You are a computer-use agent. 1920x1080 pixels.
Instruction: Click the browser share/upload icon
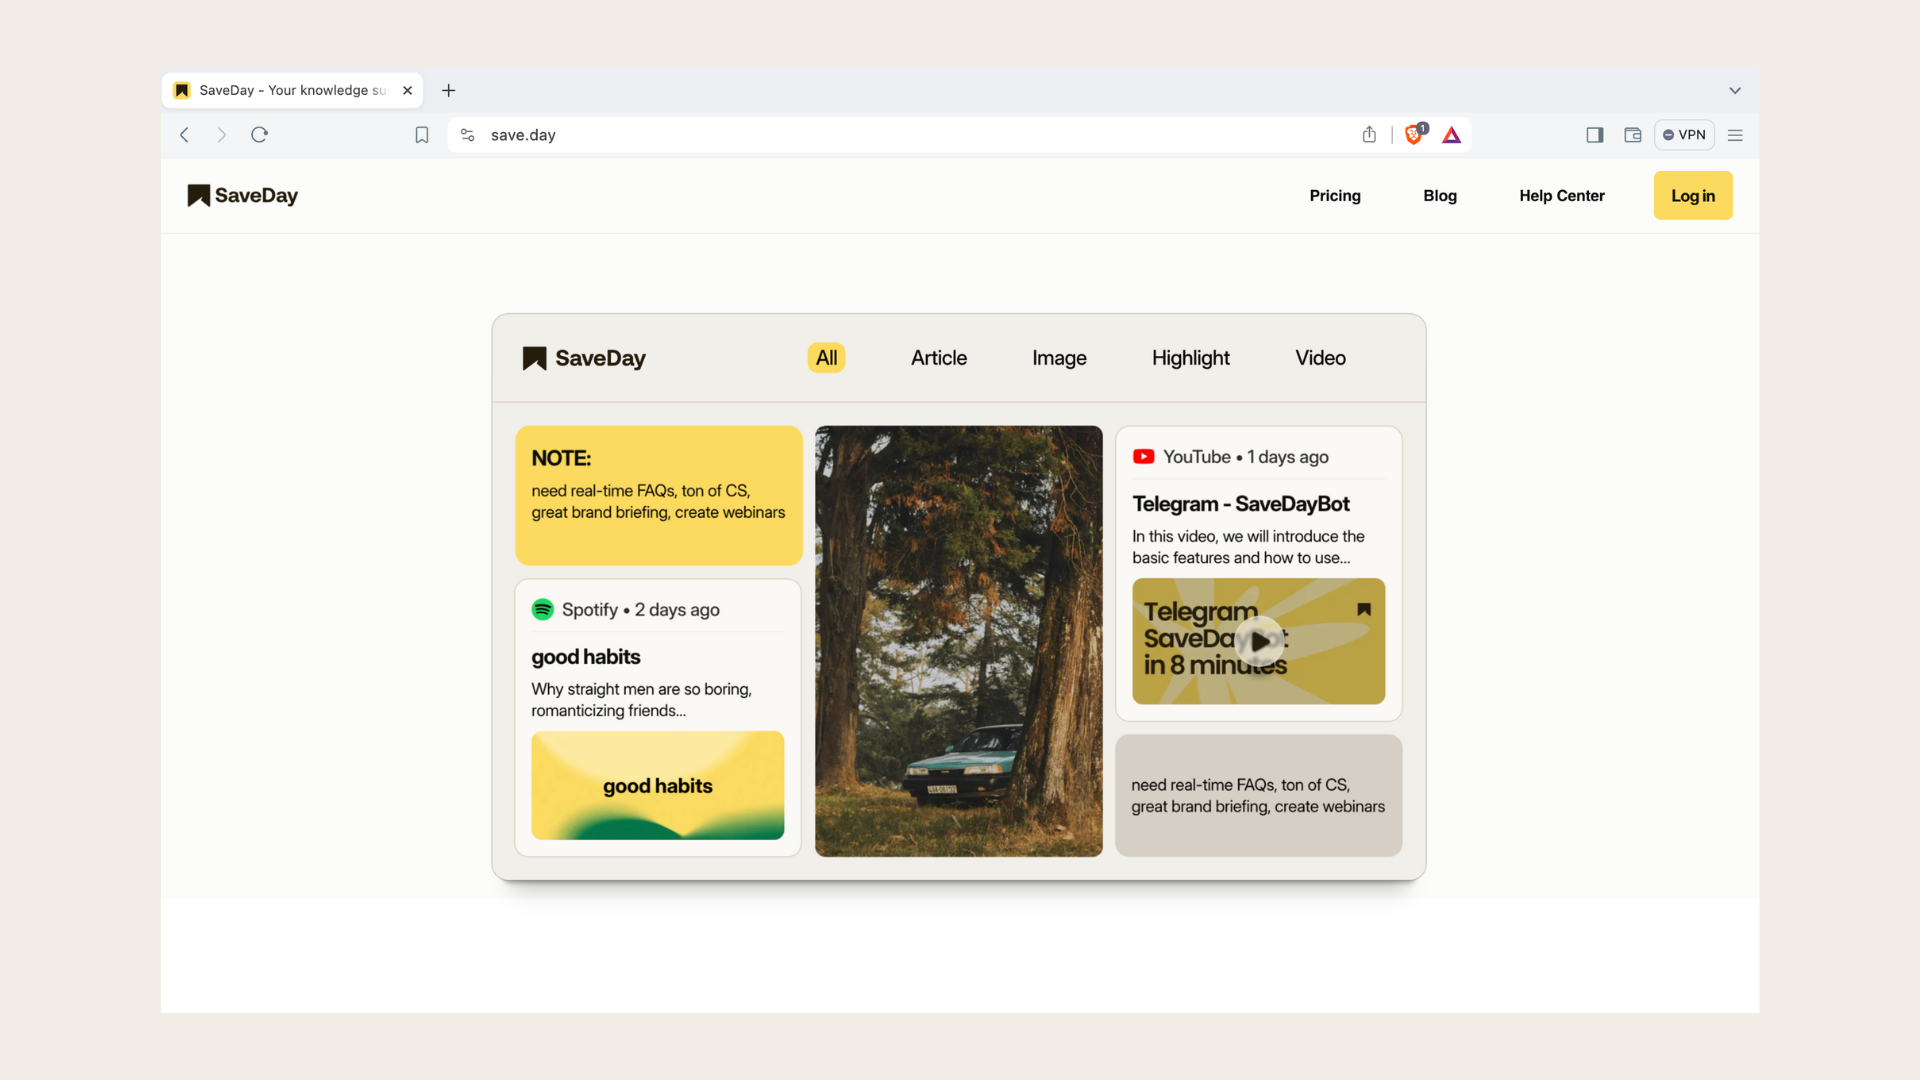point(1369,135)
